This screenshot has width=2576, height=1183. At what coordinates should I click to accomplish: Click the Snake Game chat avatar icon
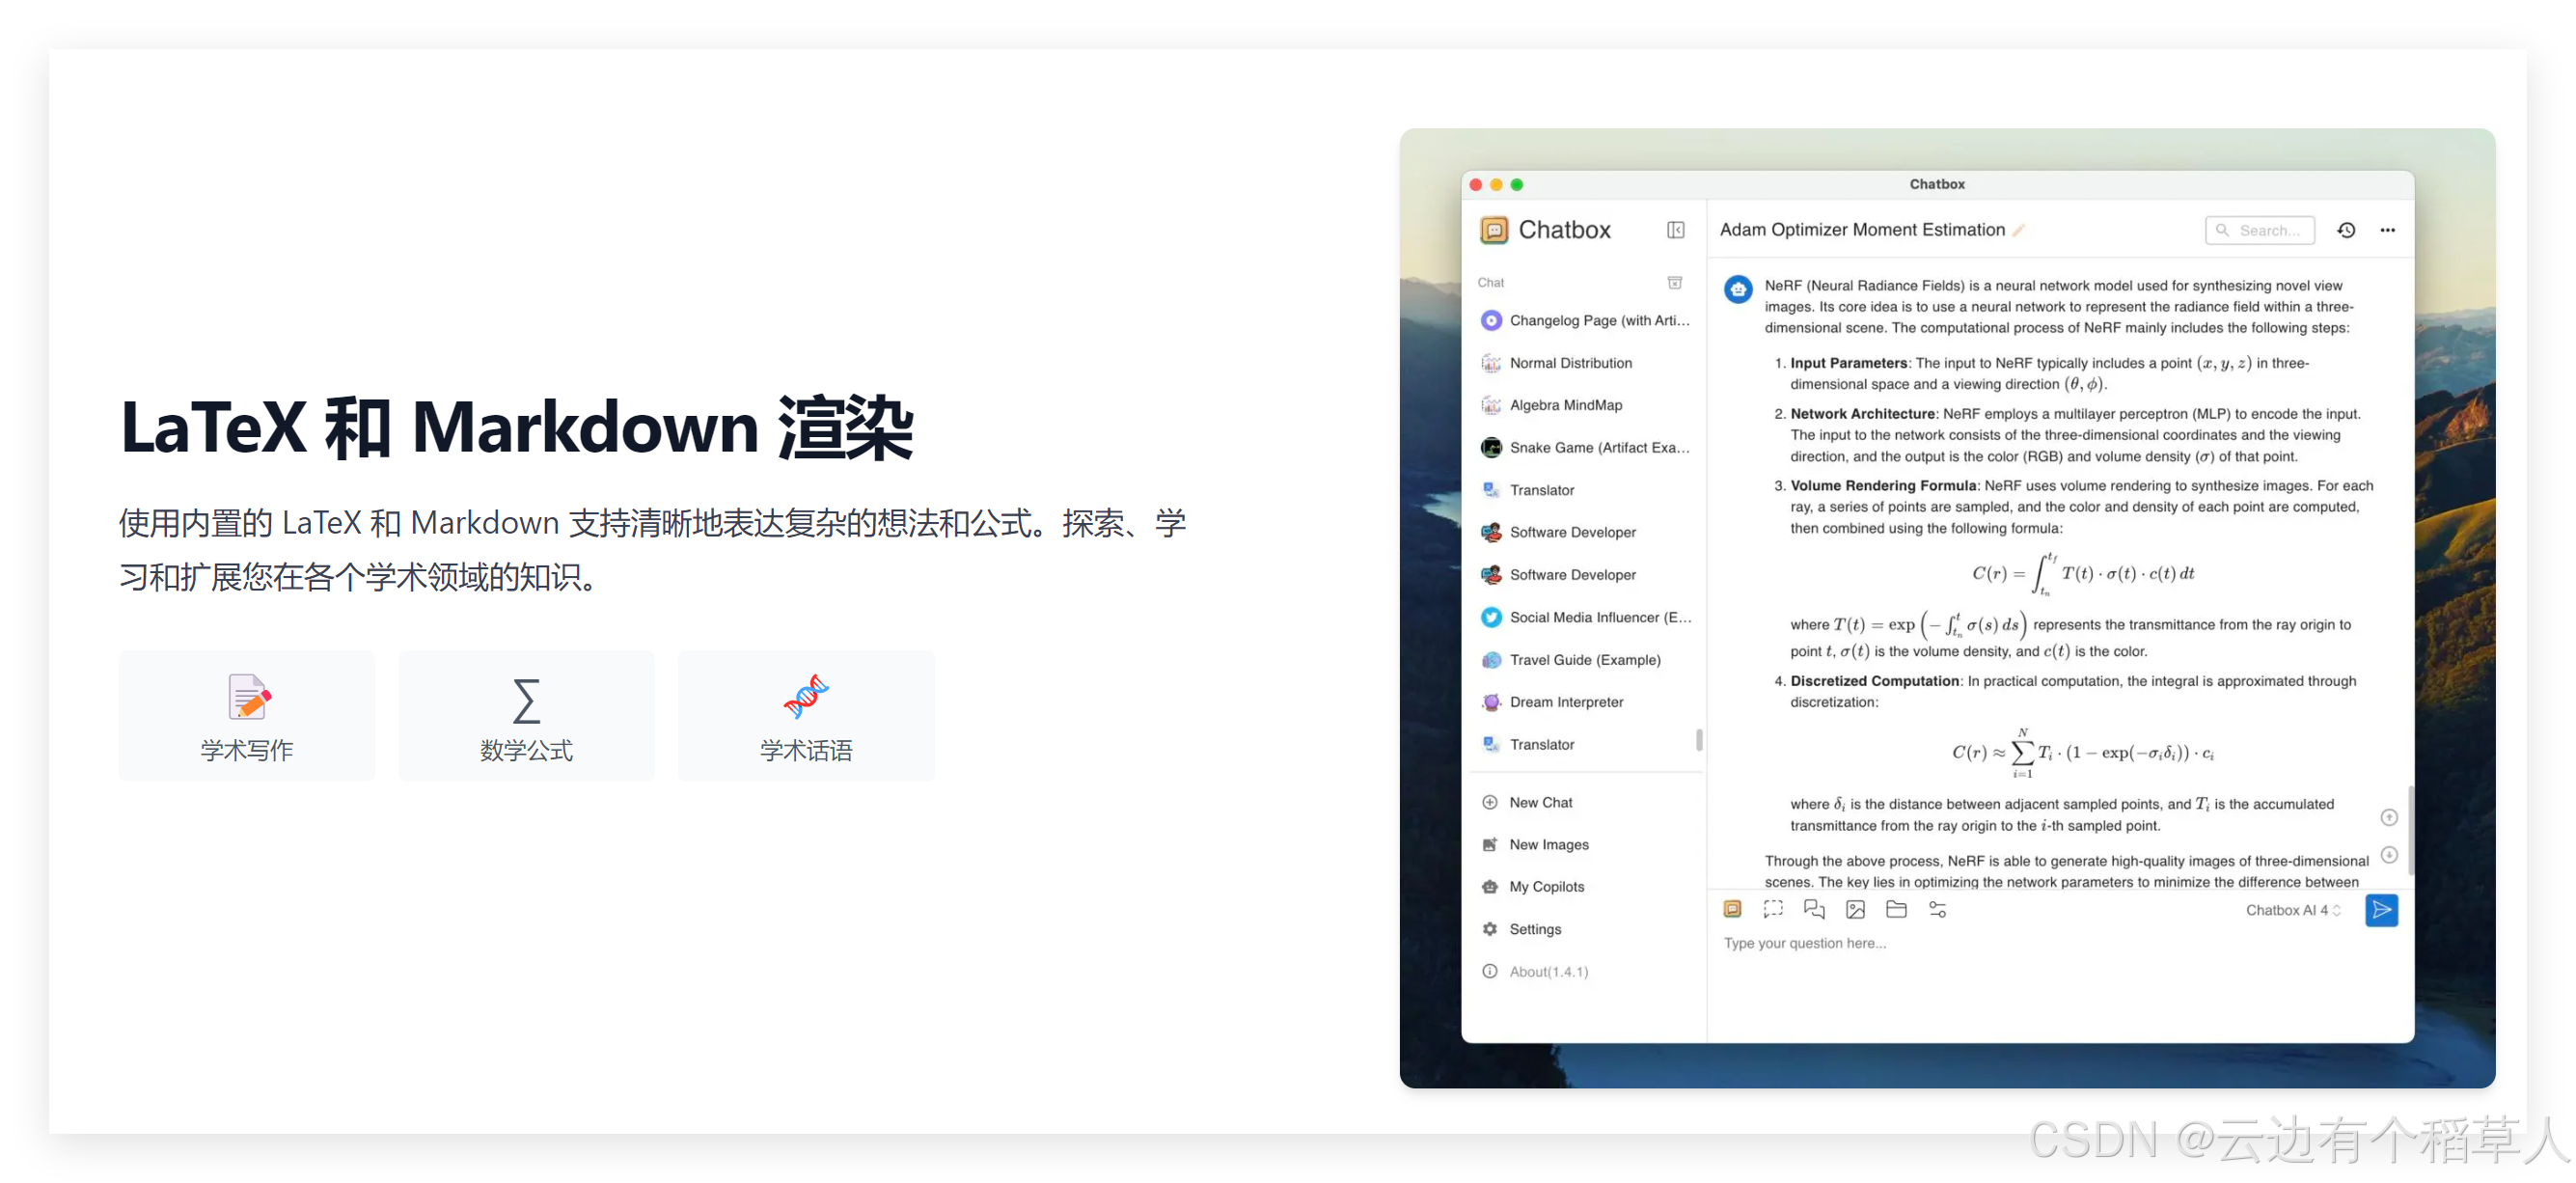1490,447
